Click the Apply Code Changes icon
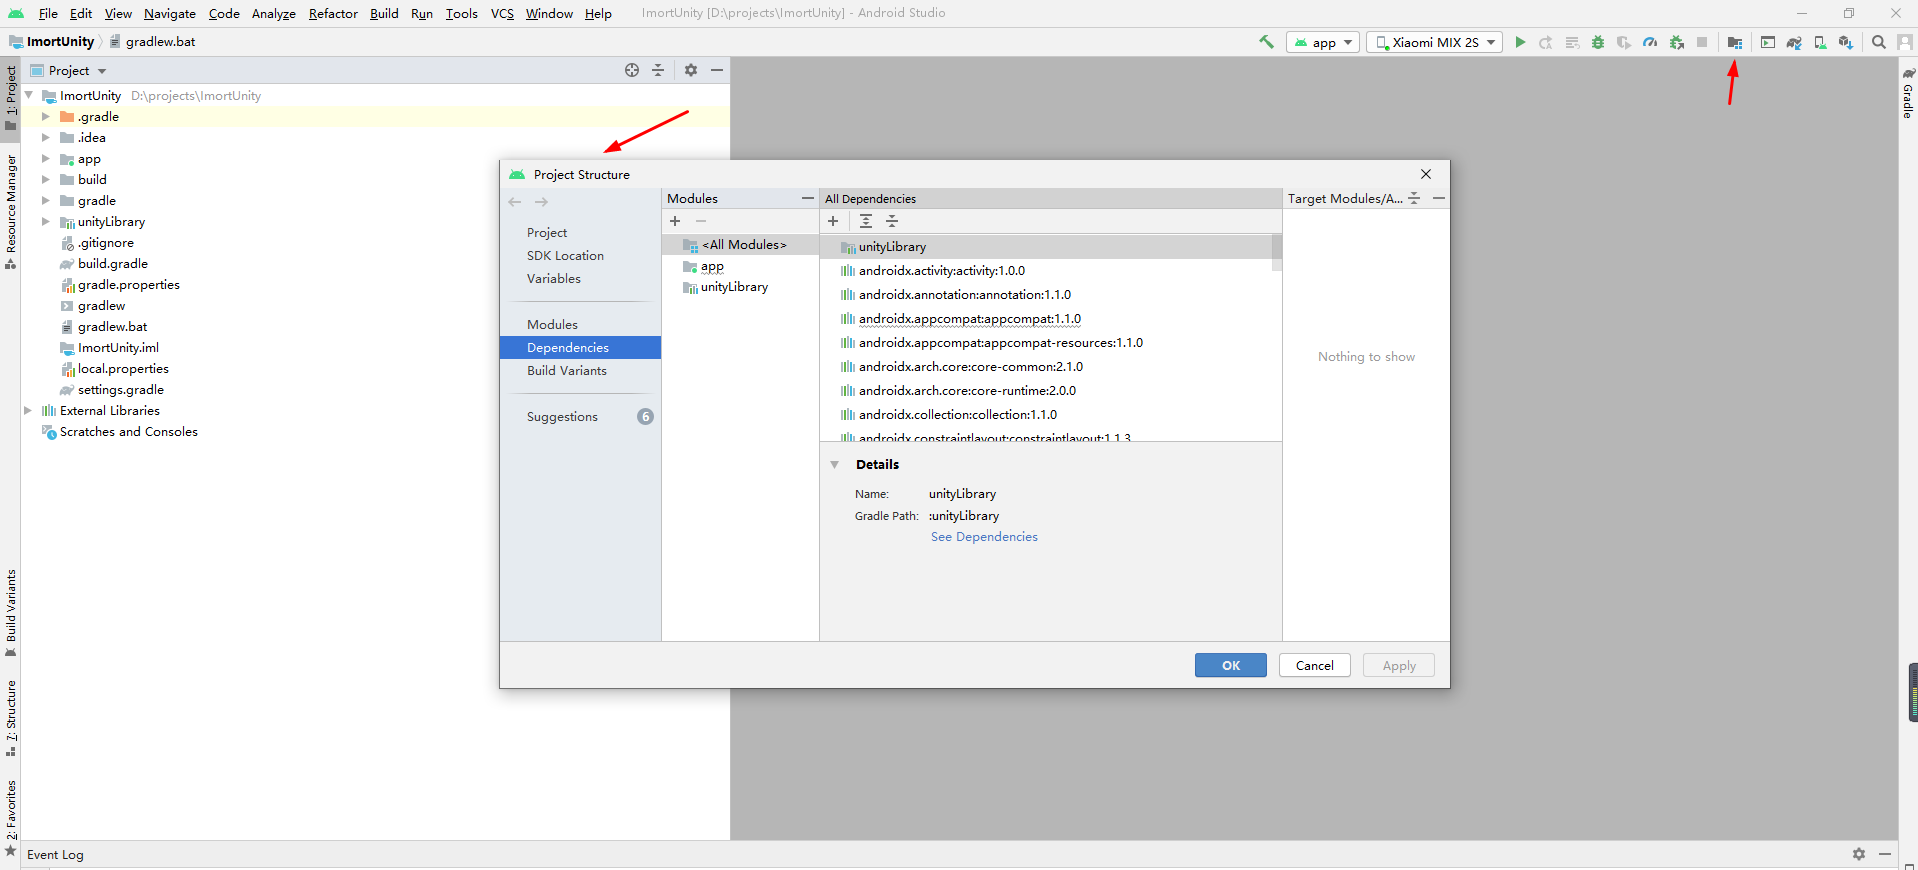Image resolution: width=1918 pixels, height=870 pixels. pos(1572,42)
